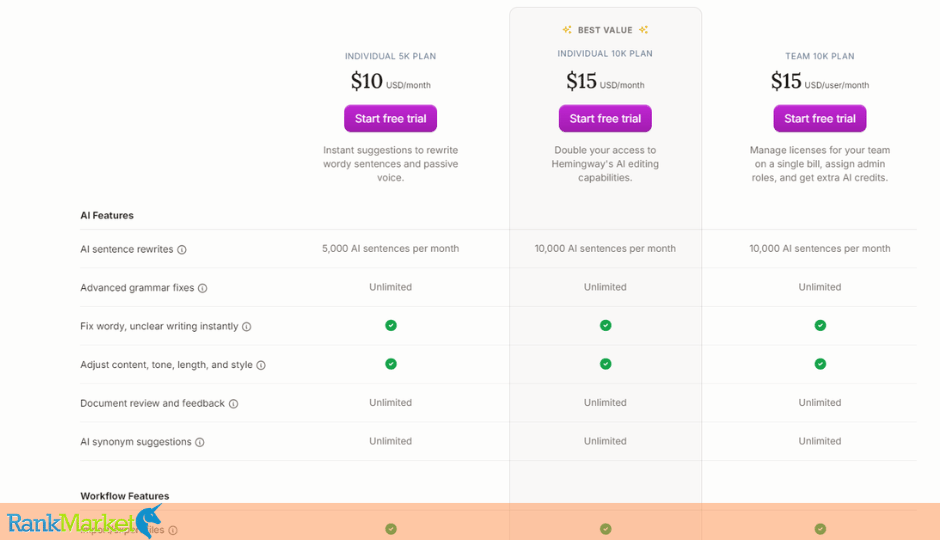The width and height of the screenshot is (940, 540).
Task: Click Team plan Unlimited for AI synonym suggestions
Action: [x=820, y=441]
